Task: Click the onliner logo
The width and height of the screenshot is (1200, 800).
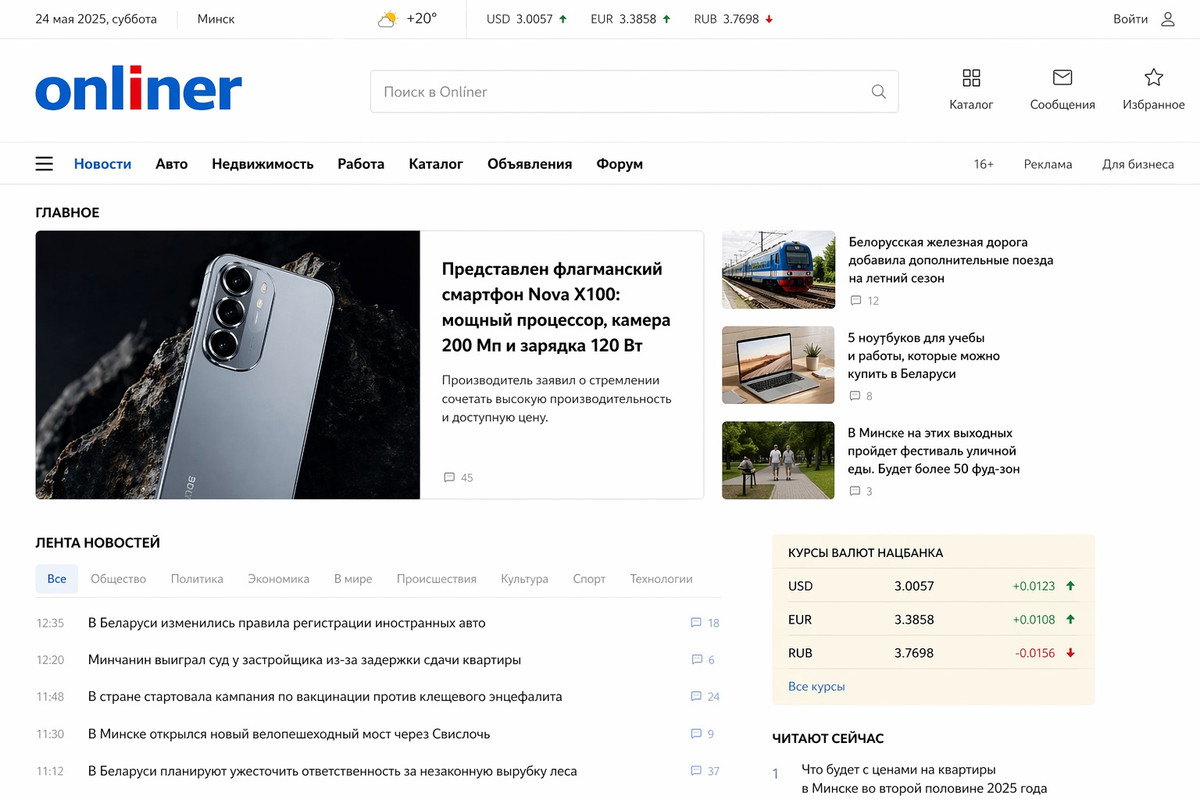Action: pos(138,90)
